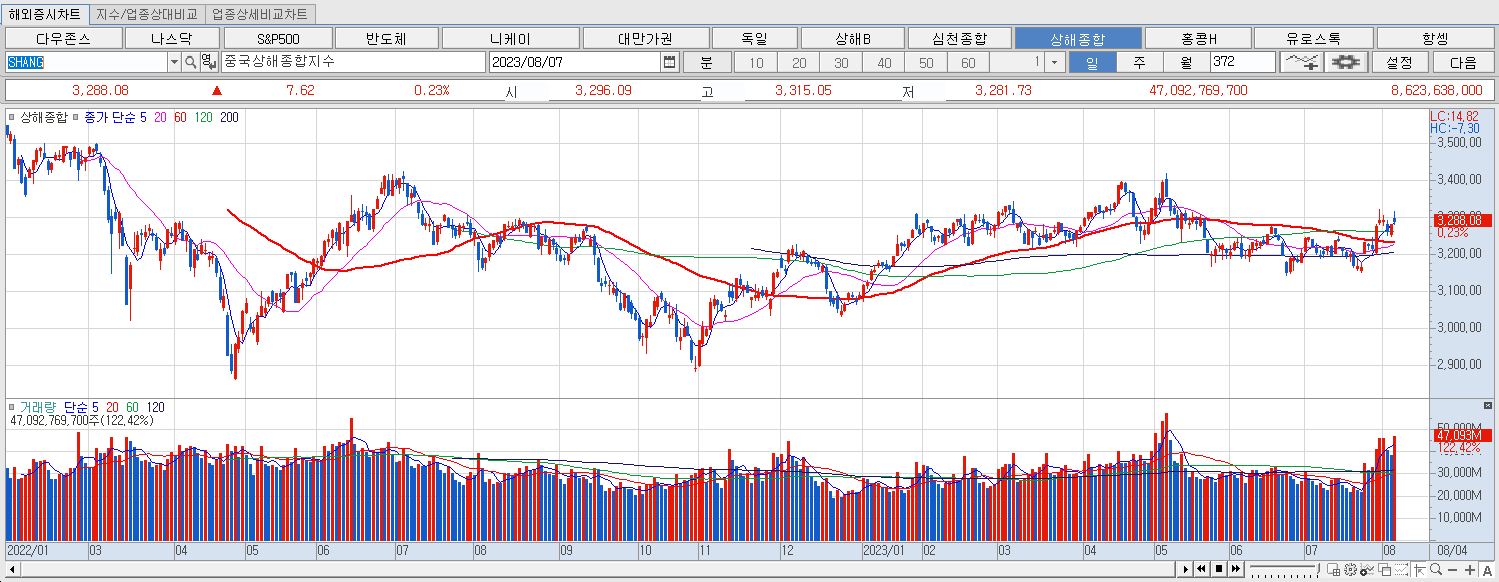
Task: Activate the crosshair tool in bottom toolbar
Action: [x=1420, y=570]
